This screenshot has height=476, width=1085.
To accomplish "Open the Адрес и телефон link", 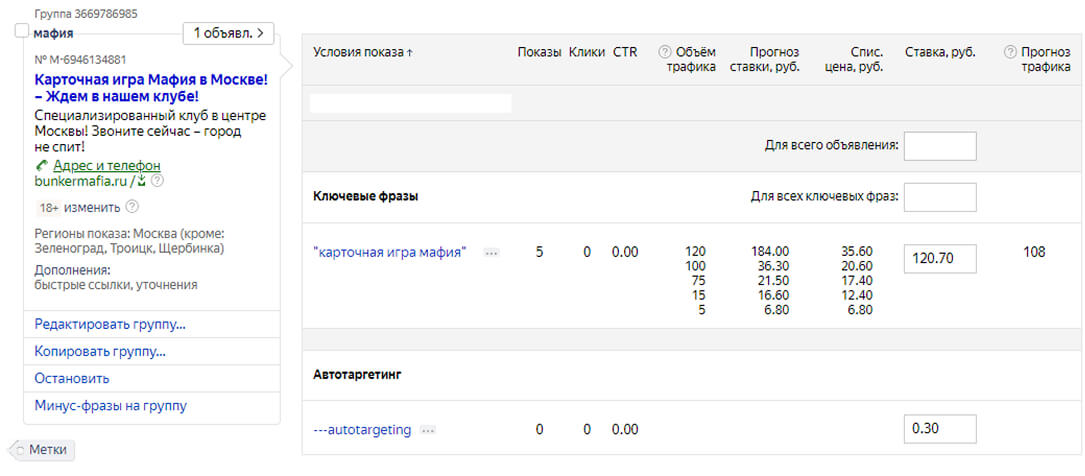I will 107,165.
